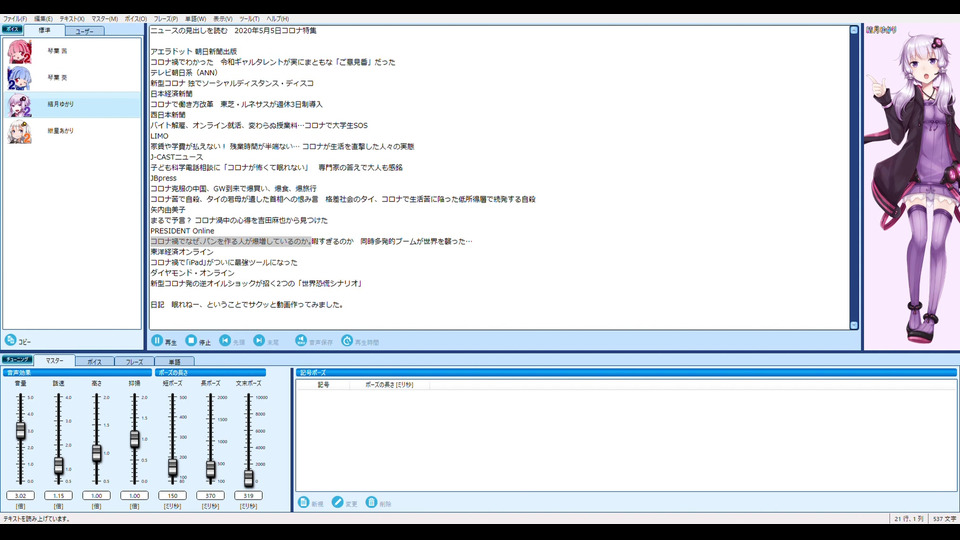
Task: Click the 短ポーズ value field 150
Action: click(x=173, y=495)
